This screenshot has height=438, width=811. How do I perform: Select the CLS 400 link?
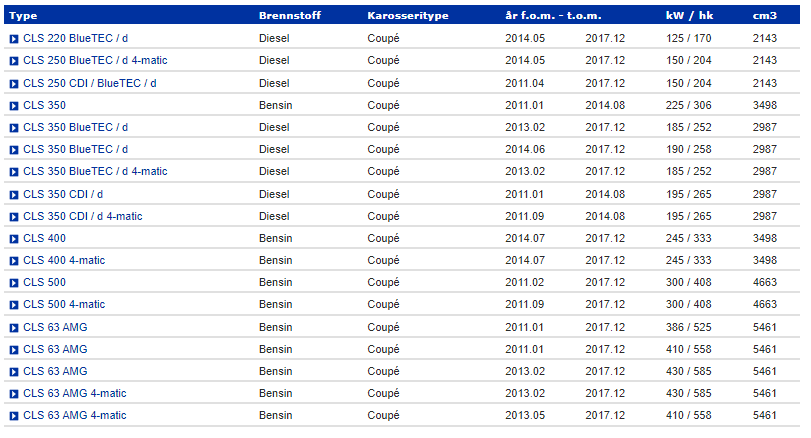[44, 238]
